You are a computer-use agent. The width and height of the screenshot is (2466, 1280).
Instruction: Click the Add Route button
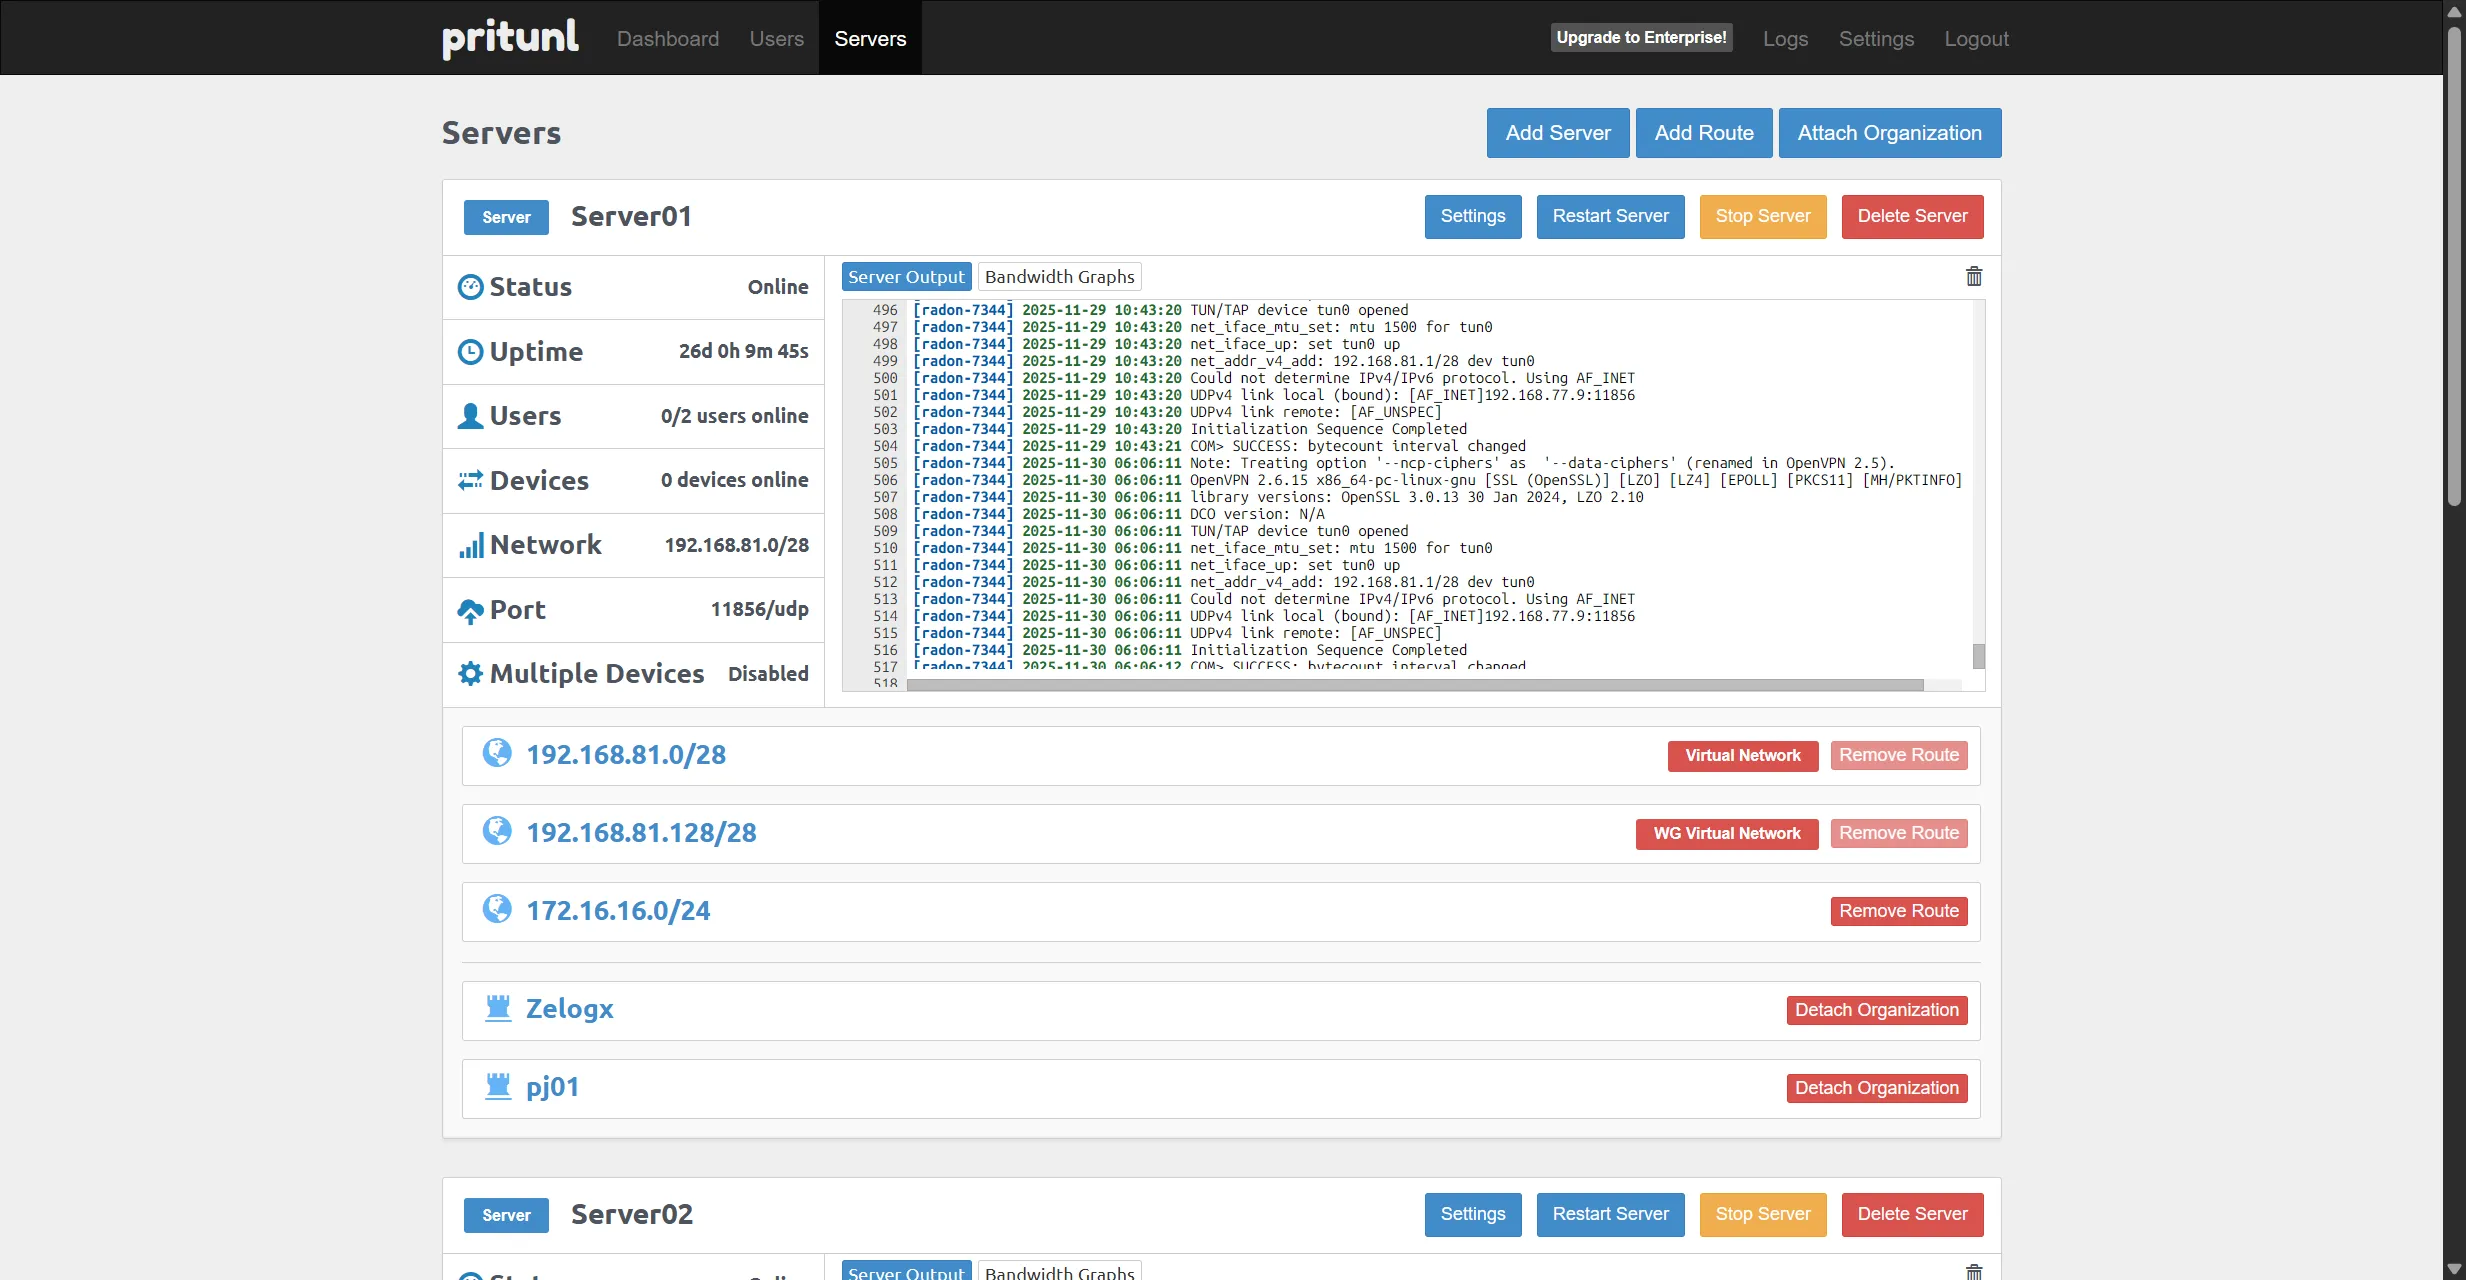click(1702, 132)
